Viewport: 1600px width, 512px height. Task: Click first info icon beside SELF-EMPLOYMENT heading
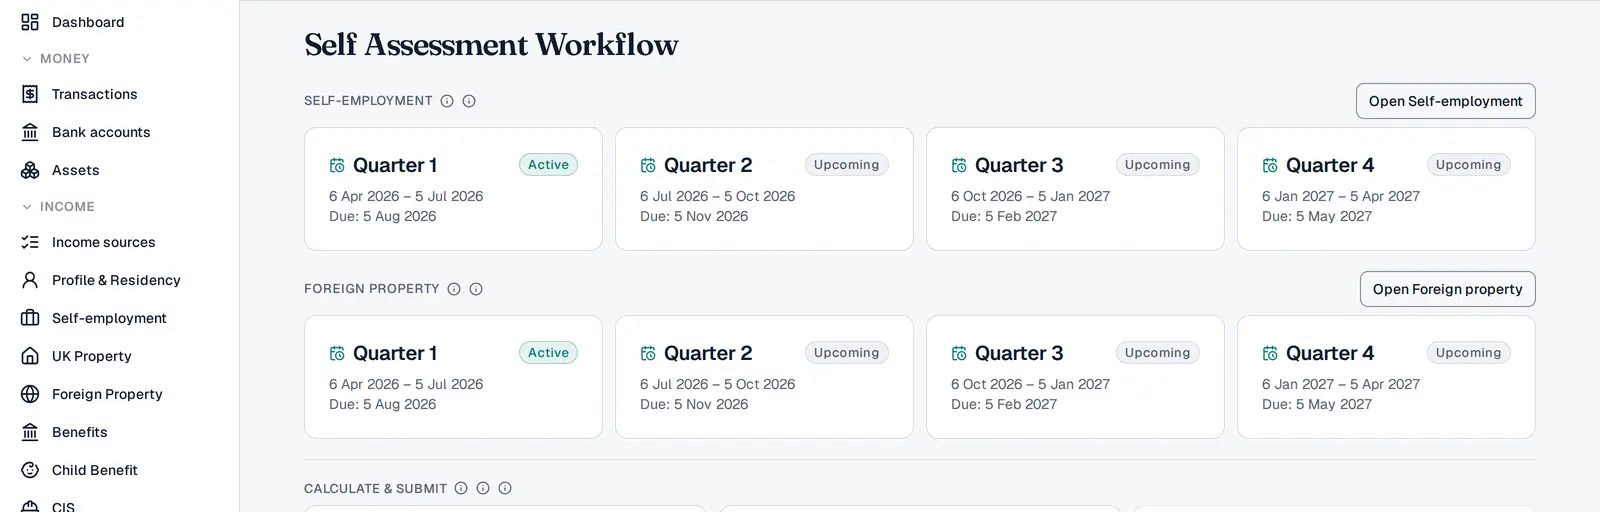[447, 101]
